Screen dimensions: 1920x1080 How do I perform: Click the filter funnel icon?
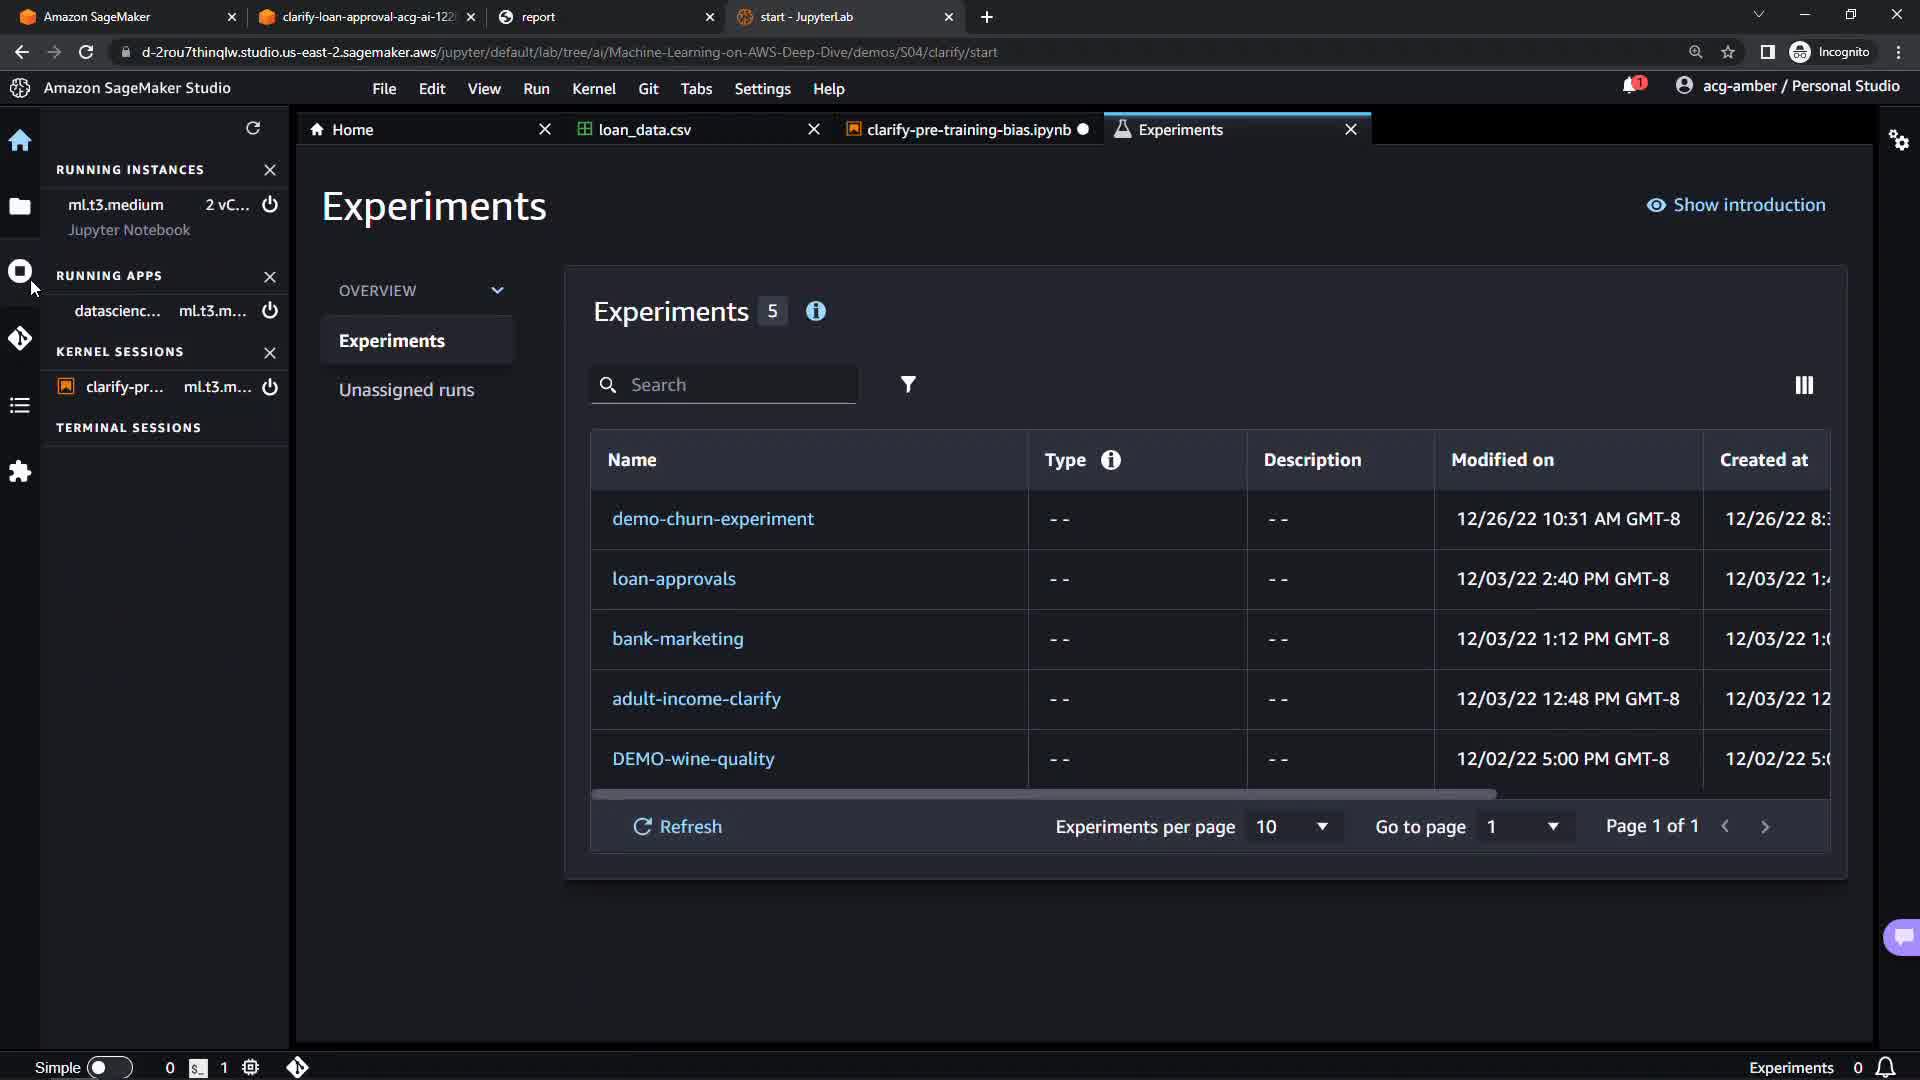[x=908, y=385]
